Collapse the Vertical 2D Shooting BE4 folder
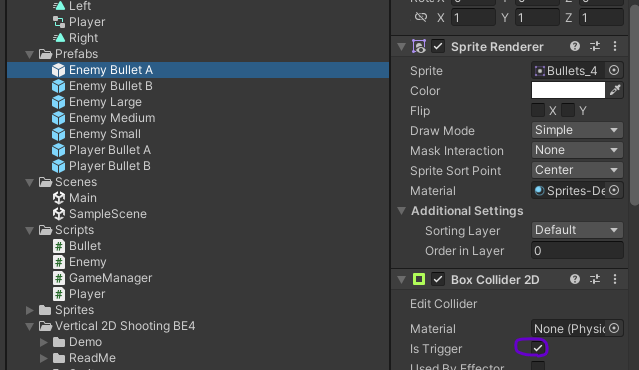This screenshot has width=639, height=370. [x=29, y=326]
